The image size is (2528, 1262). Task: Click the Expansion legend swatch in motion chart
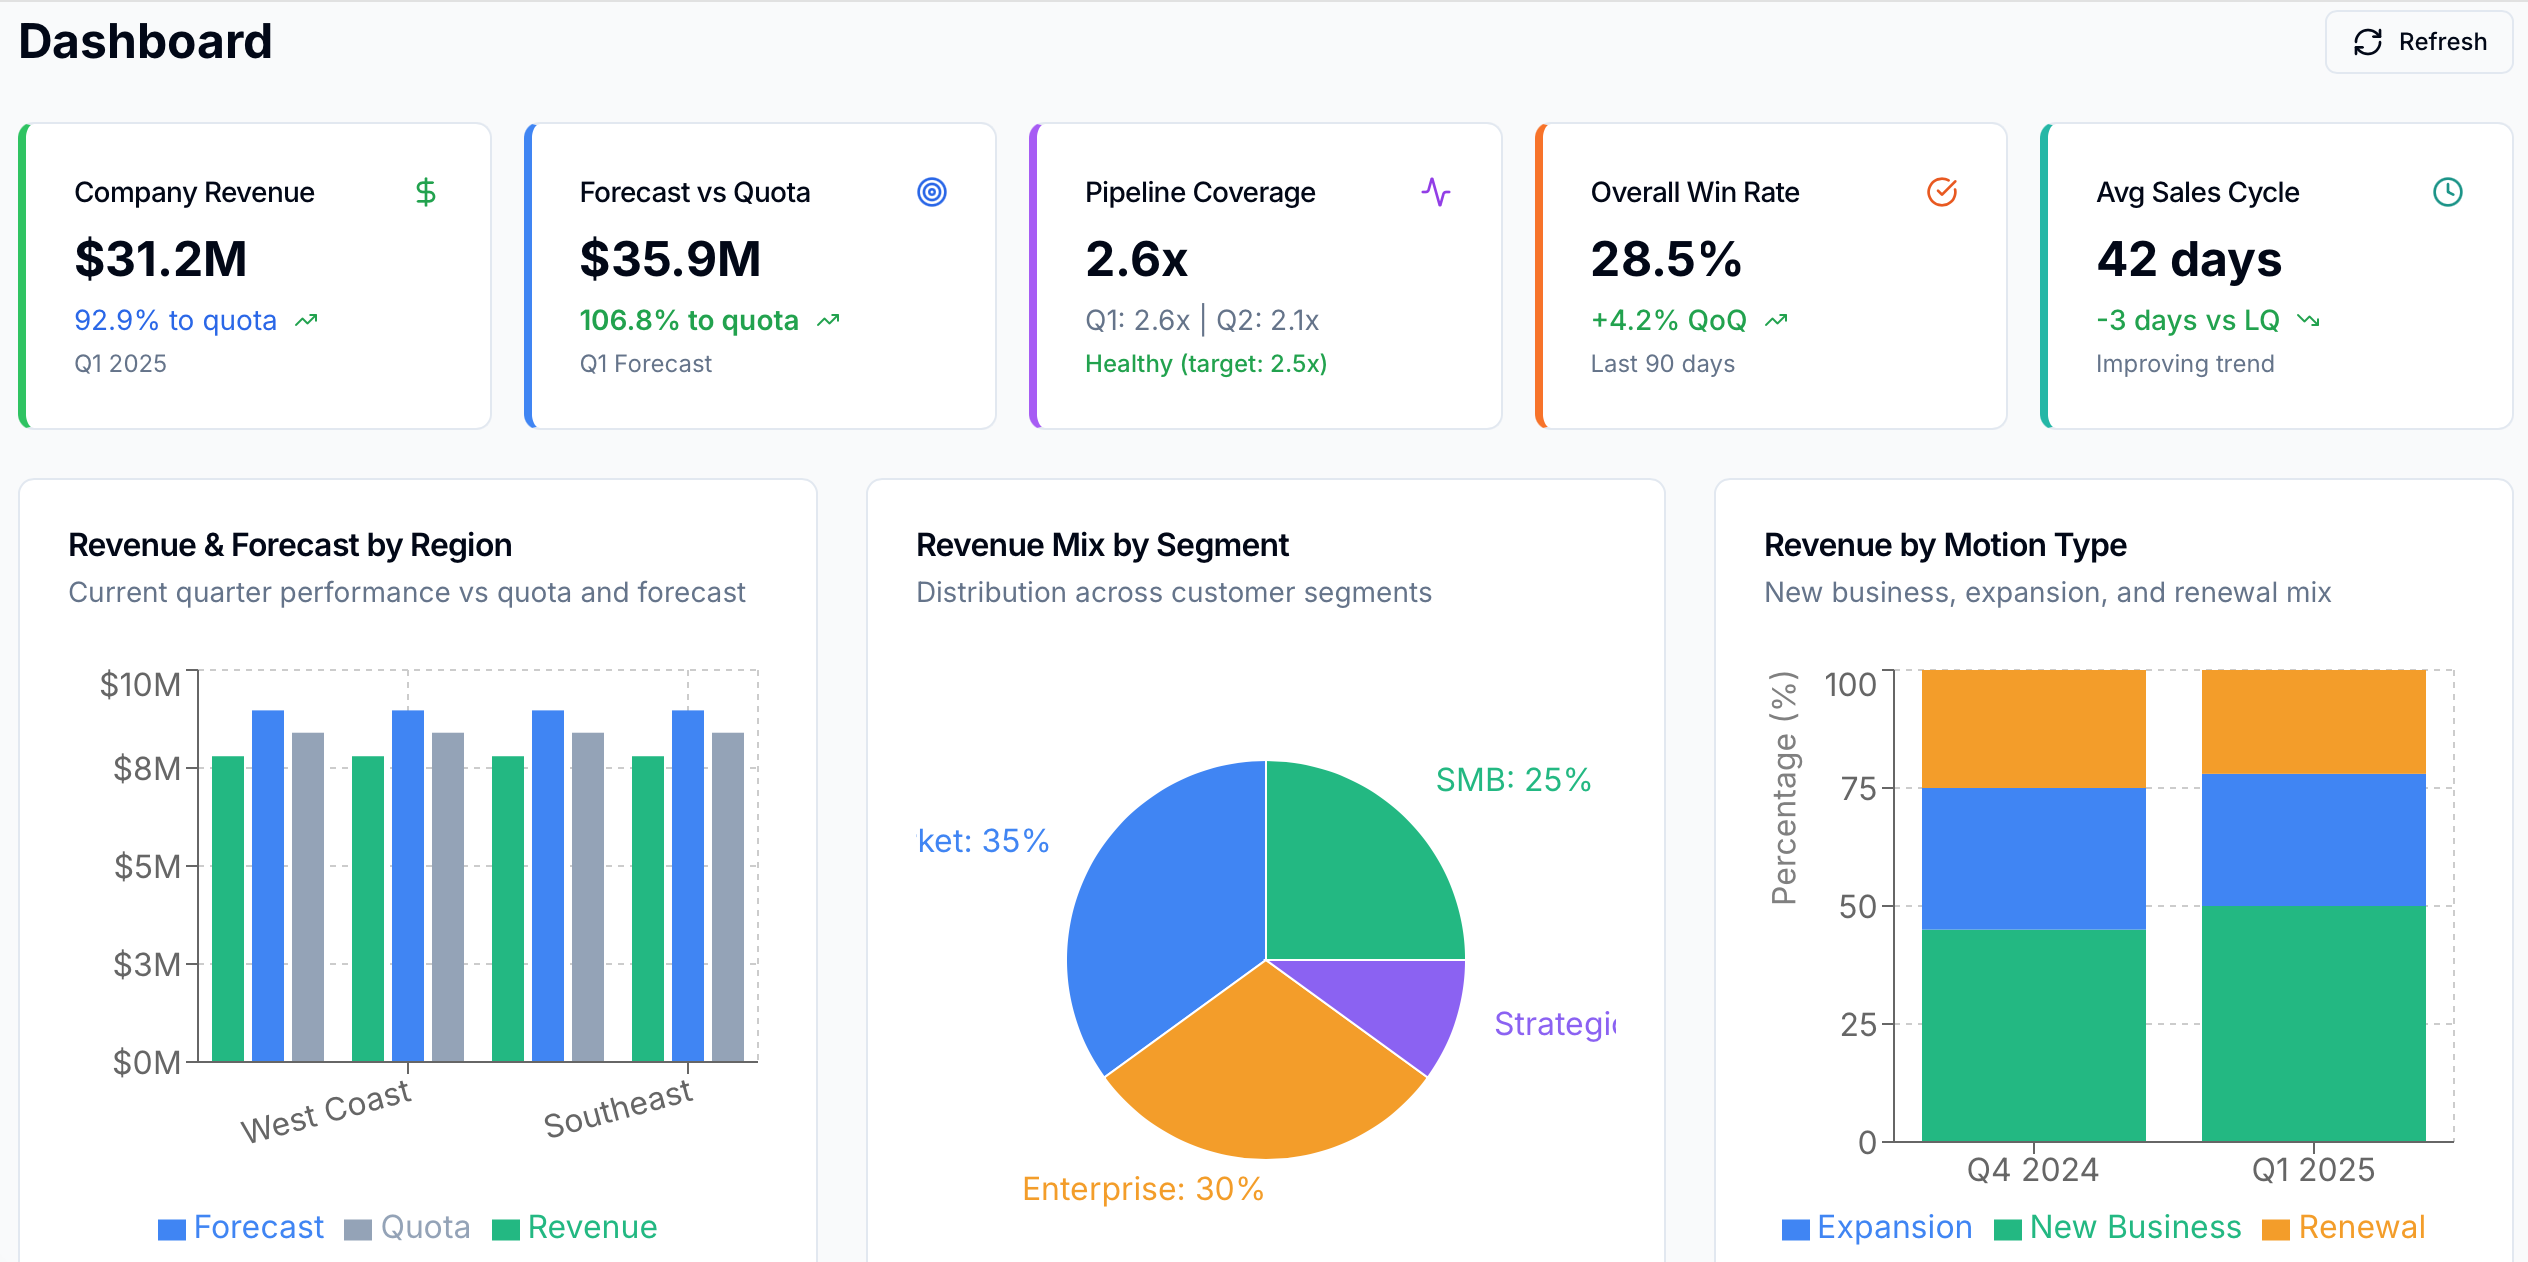1796,1229
